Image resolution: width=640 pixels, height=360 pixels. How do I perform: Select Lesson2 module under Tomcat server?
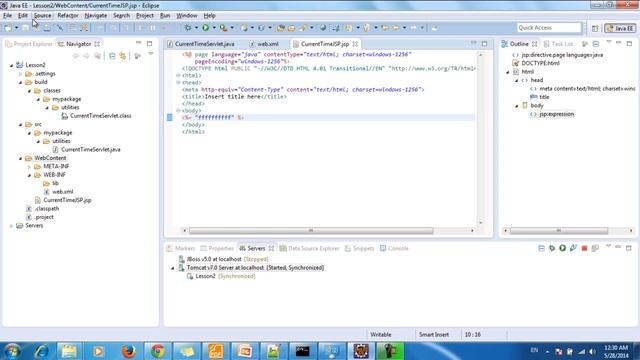coord(205,276)
